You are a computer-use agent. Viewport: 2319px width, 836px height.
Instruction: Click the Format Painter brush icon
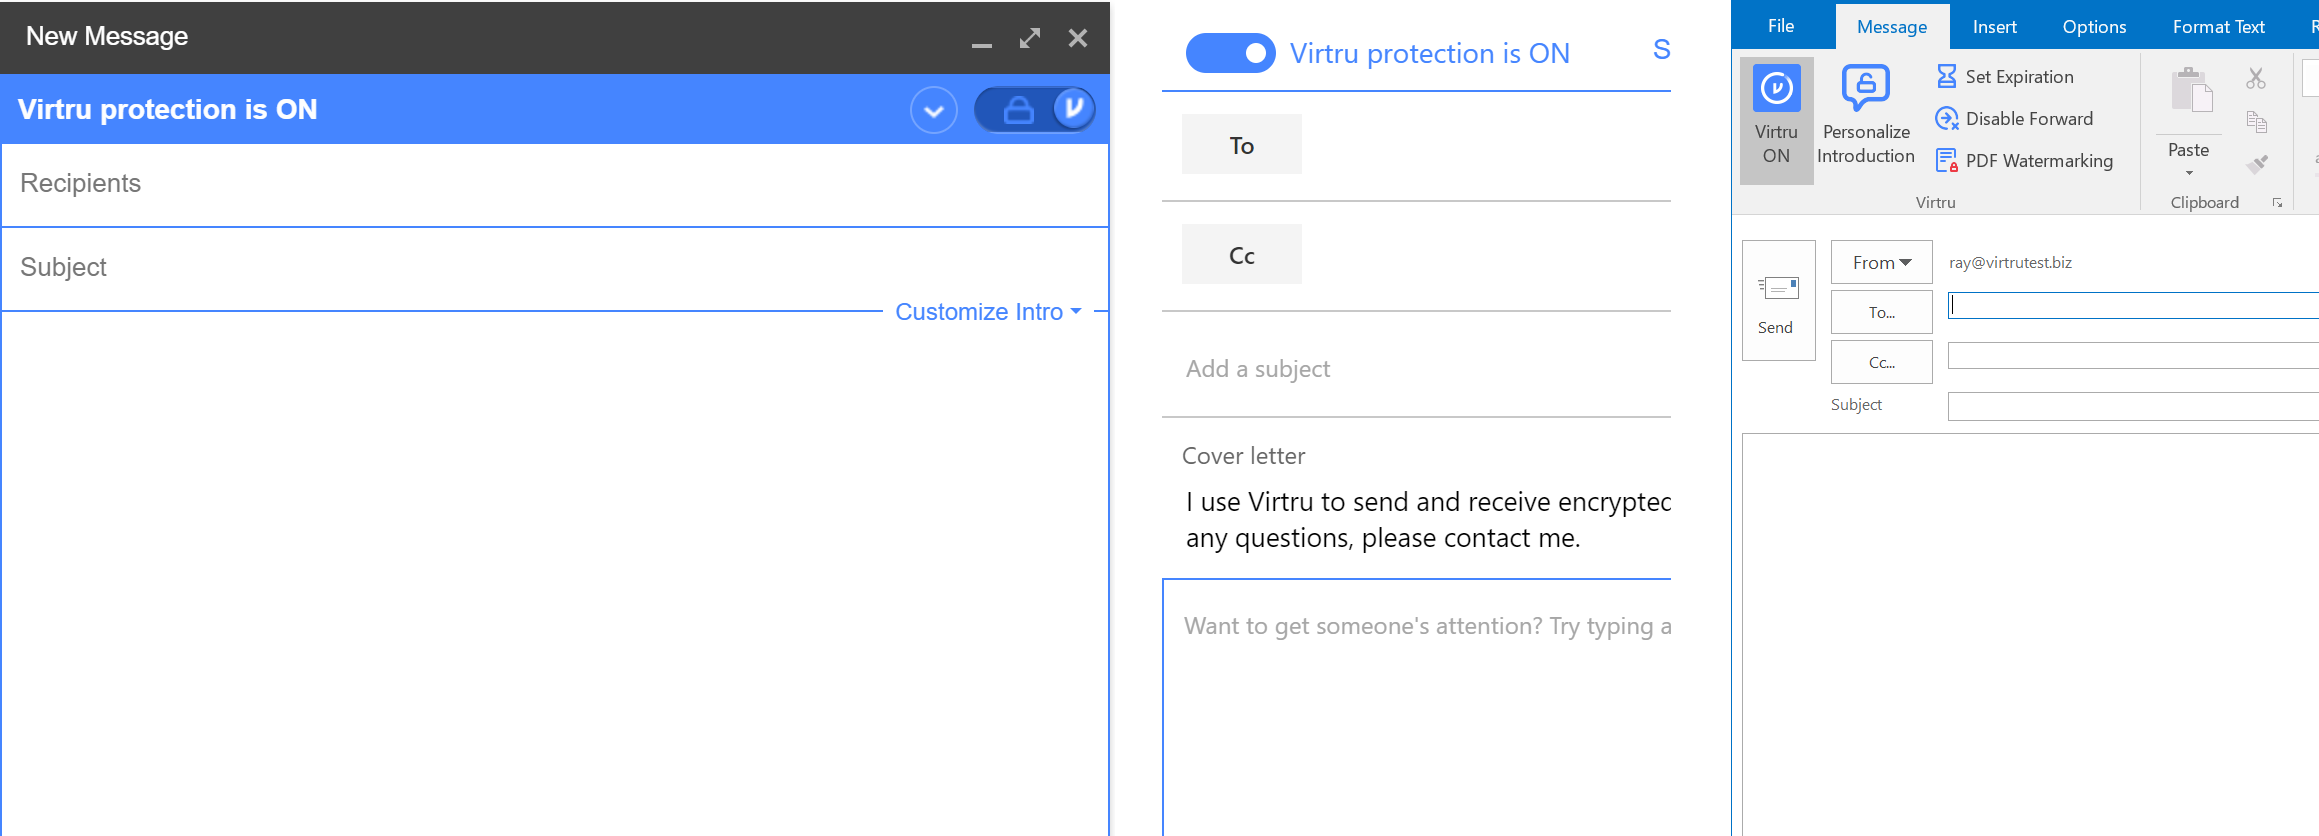2256,164
